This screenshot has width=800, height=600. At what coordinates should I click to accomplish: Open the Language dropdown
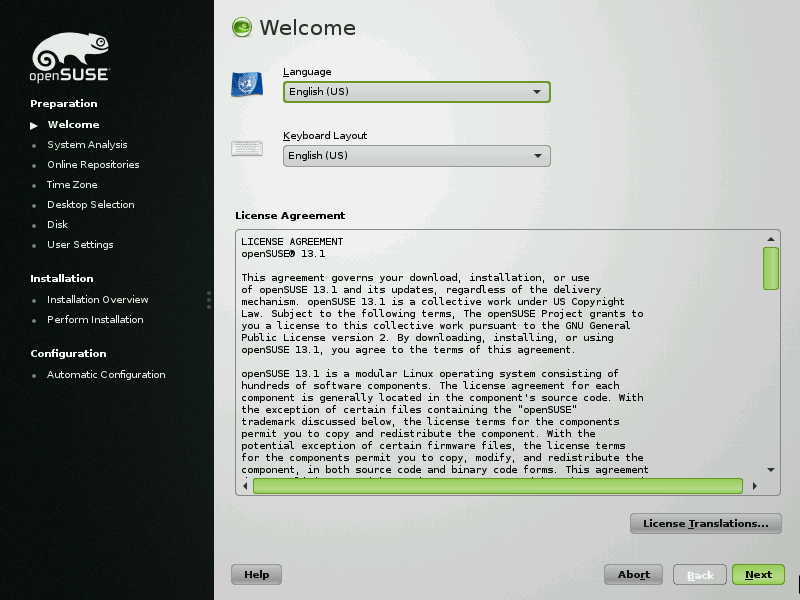tap(416, 92)
